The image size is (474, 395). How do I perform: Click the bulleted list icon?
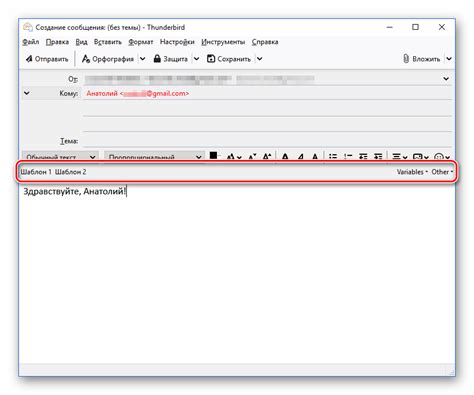333,156
